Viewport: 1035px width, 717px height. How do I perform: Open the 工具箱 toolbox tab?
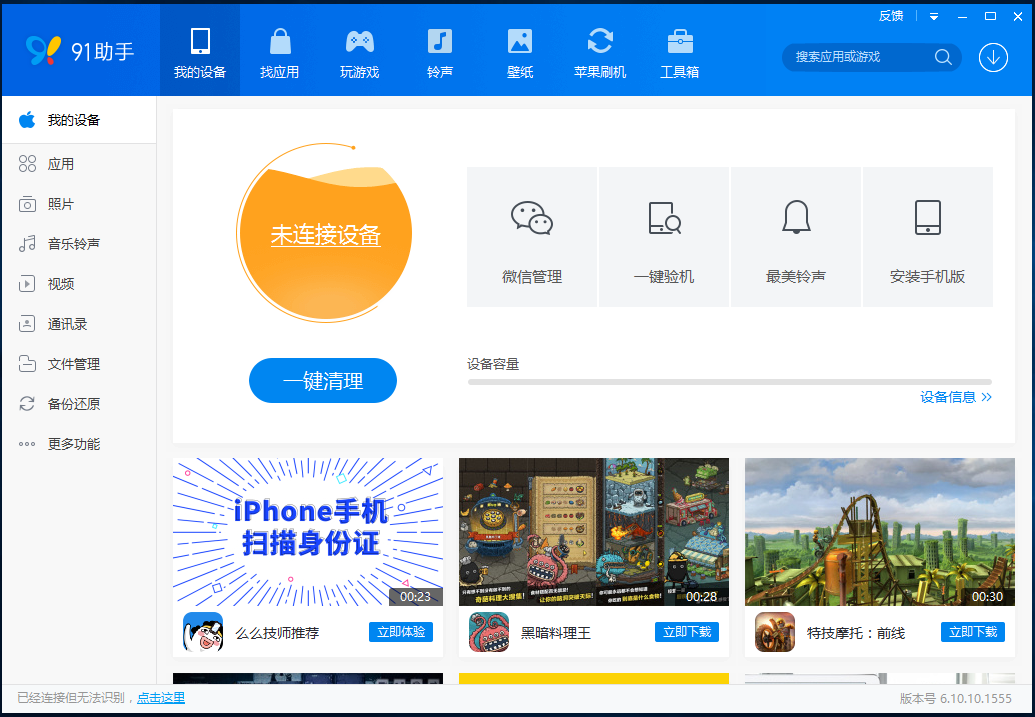[680, 51]
